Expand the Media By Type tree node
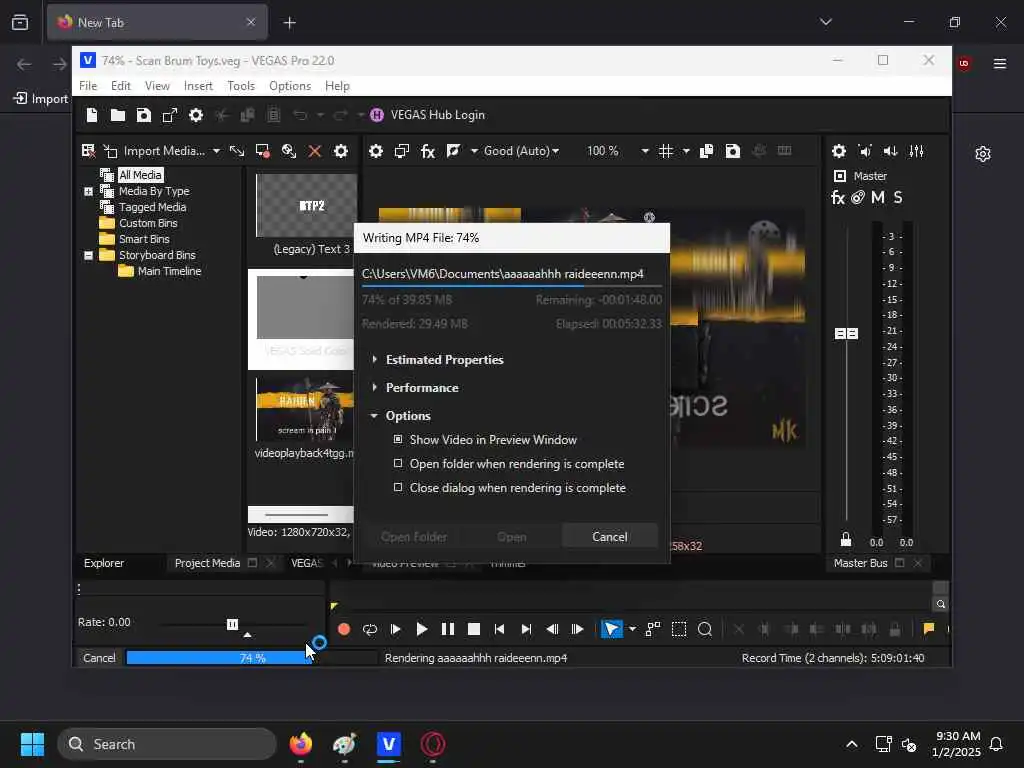This screenshot has height=768, width=1024. [x=89, y=191]
